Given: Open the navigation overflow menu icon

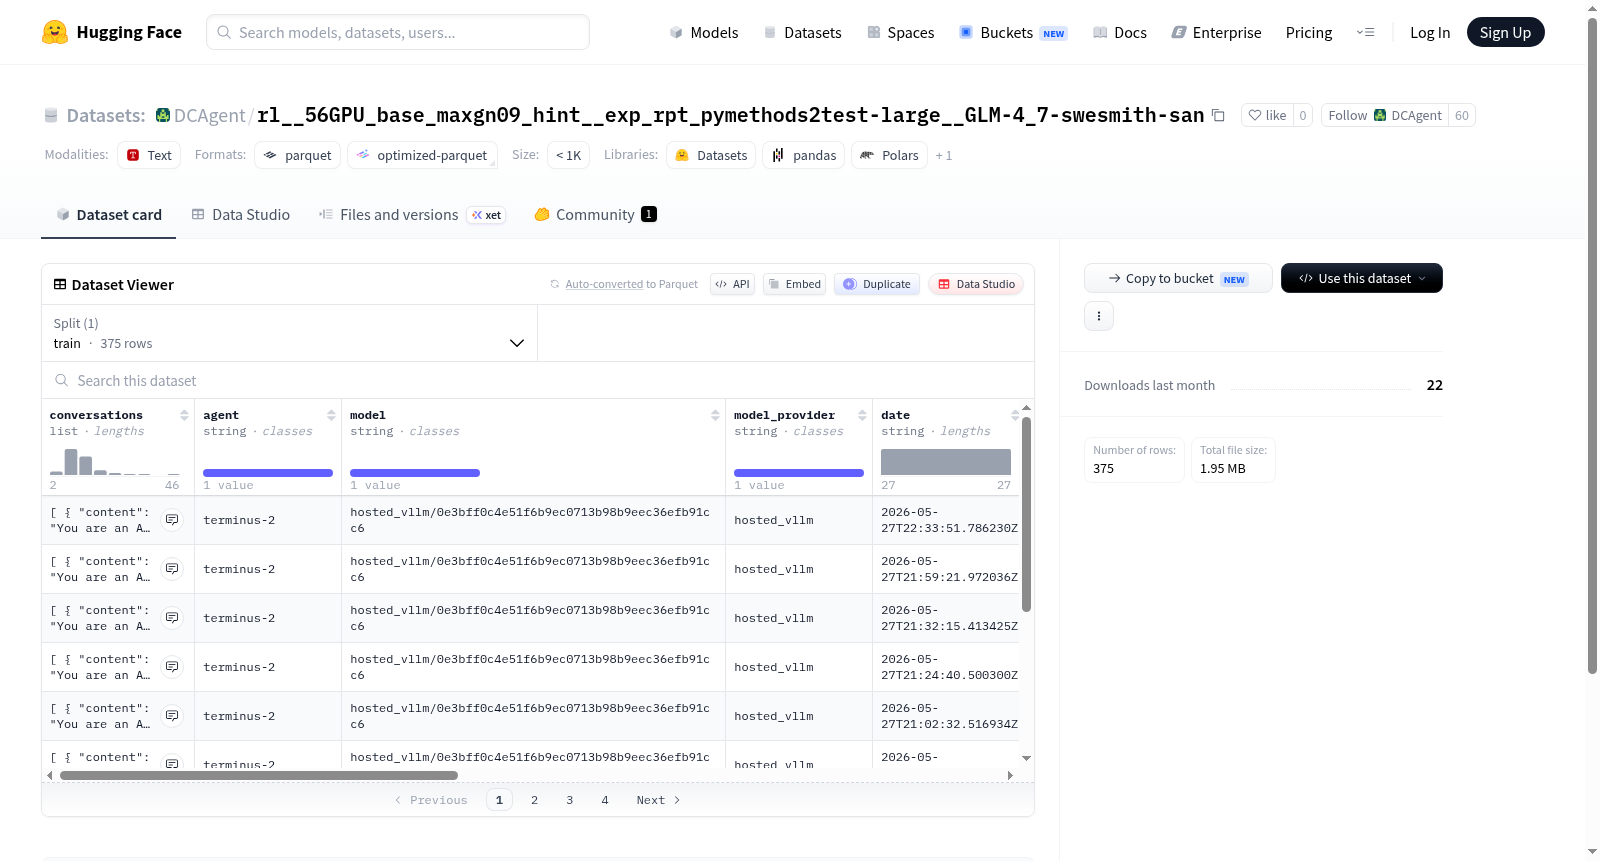Looking at the screenshot, I should pos(1365,32).
